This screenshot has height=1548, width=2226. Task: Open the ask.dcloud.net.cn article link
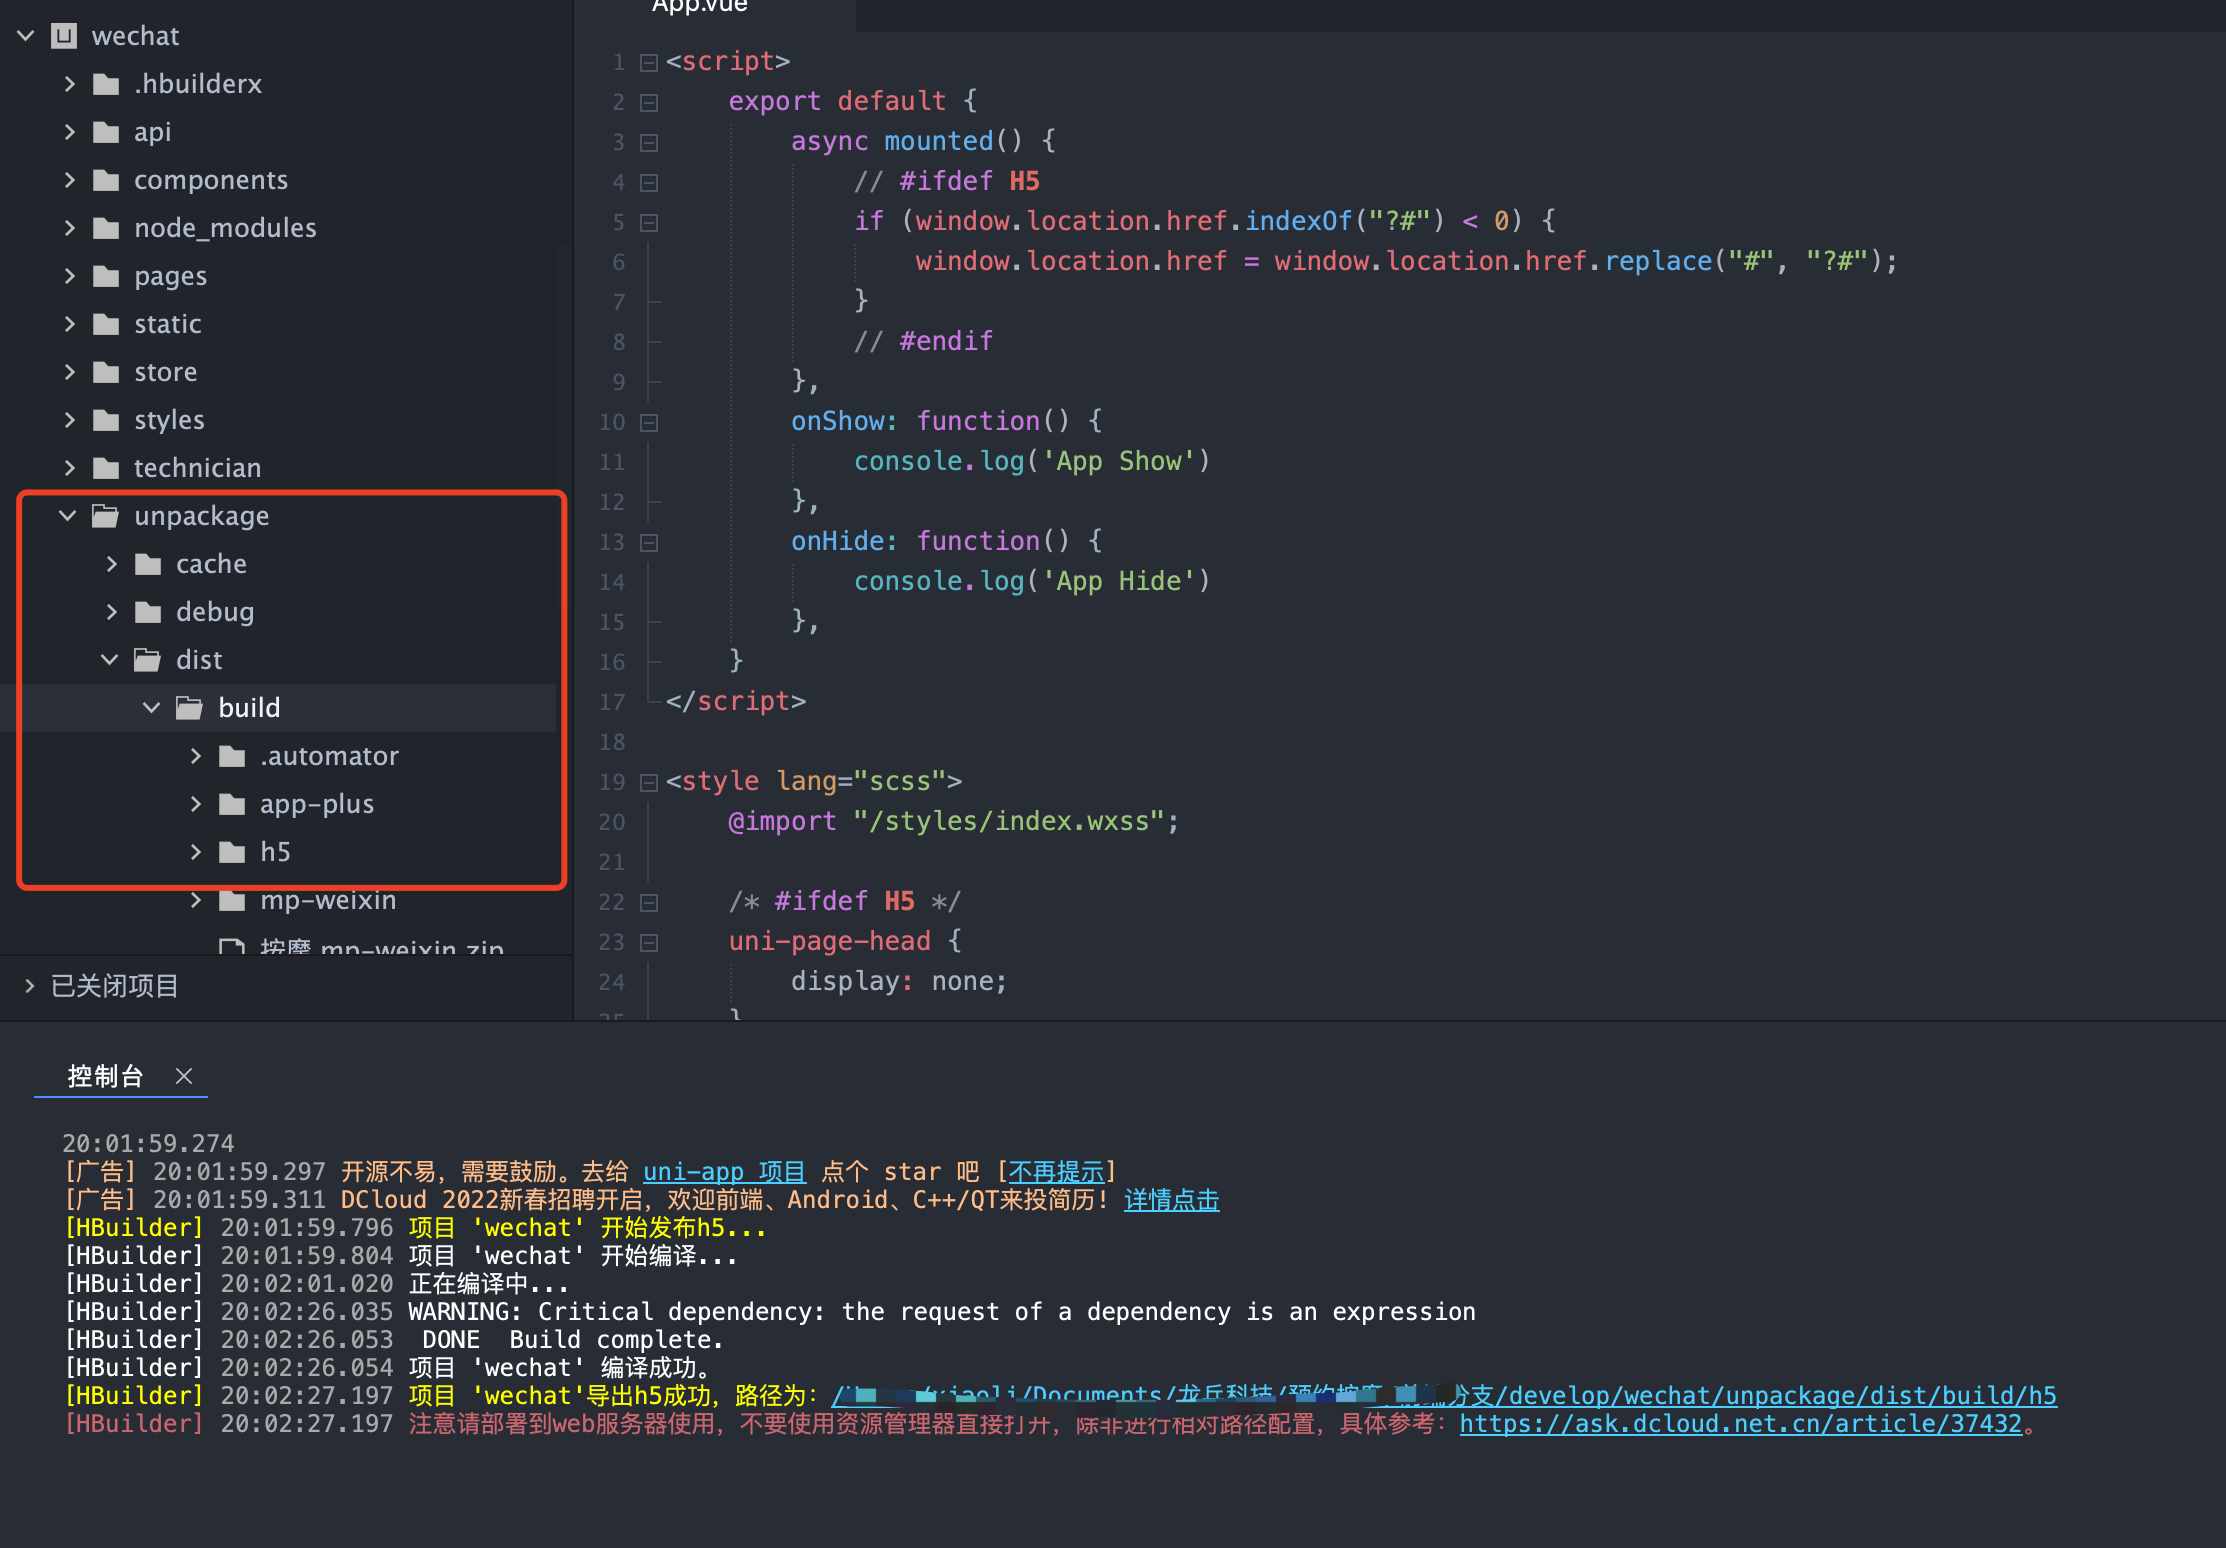(1740, 1424)
